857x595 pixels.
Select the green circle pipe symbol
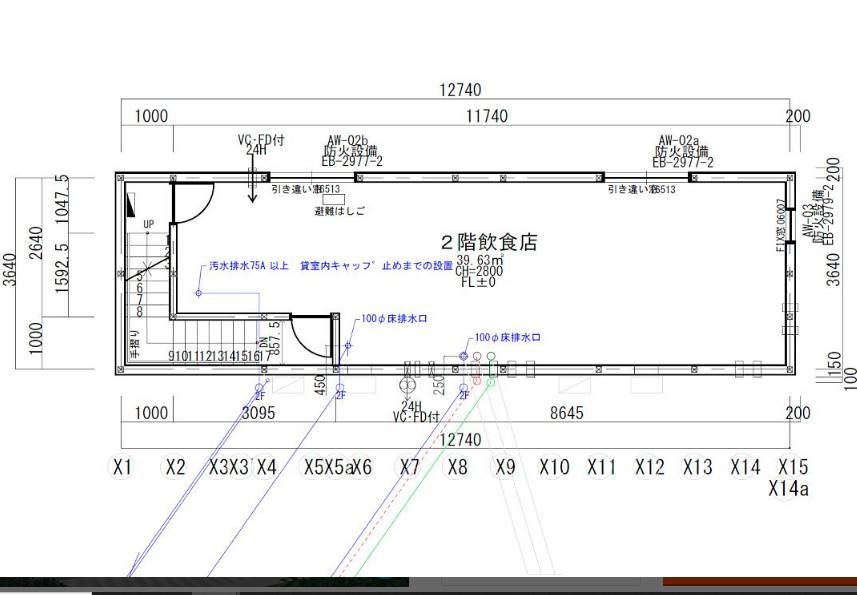[491, 357]
